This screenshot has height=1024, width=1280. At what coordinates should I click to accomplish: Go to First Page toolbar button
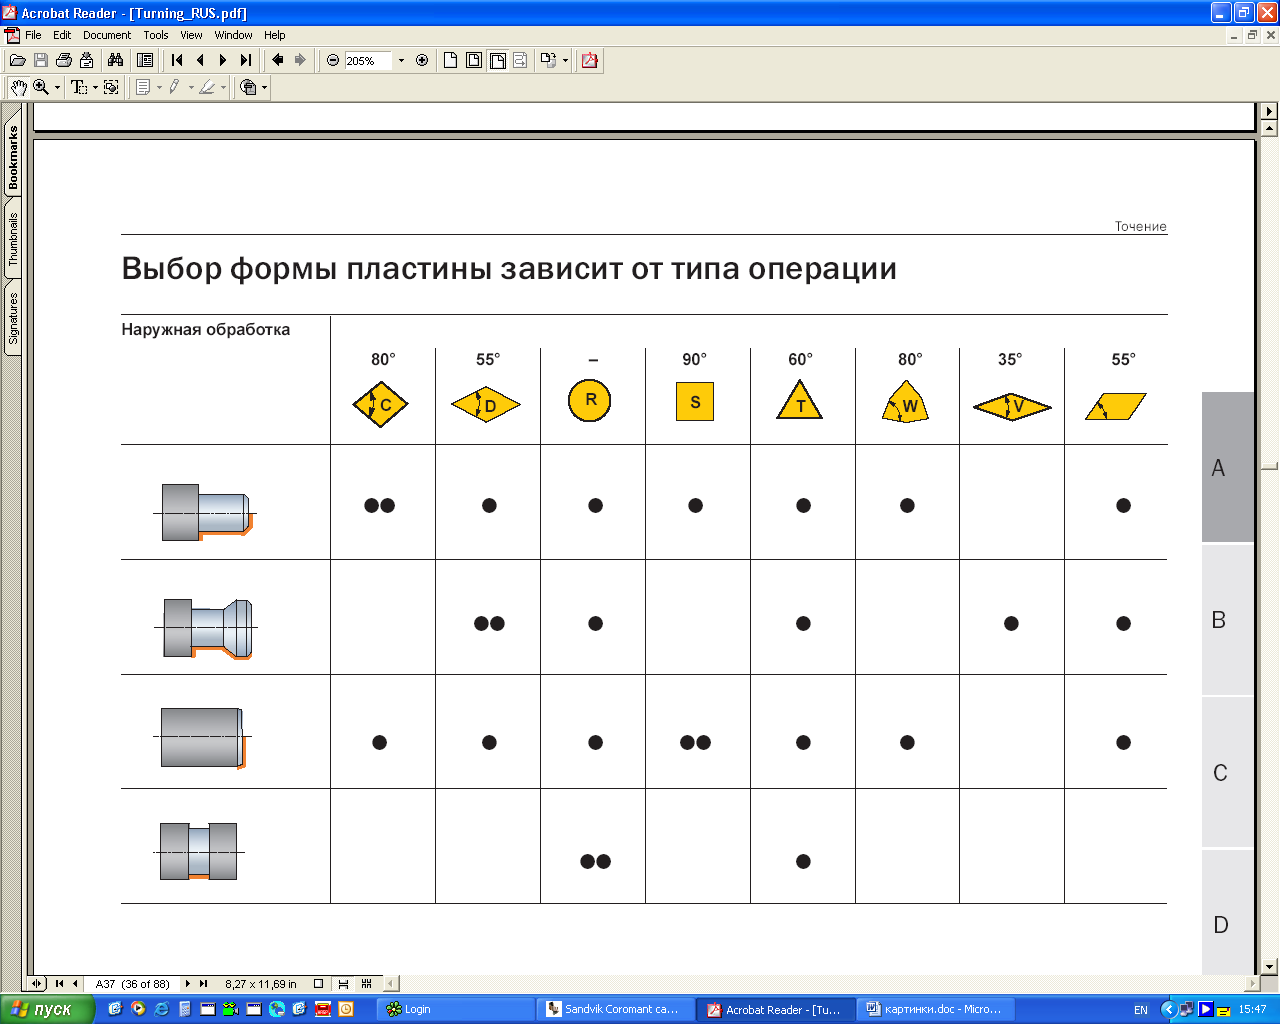pos(177,60)
